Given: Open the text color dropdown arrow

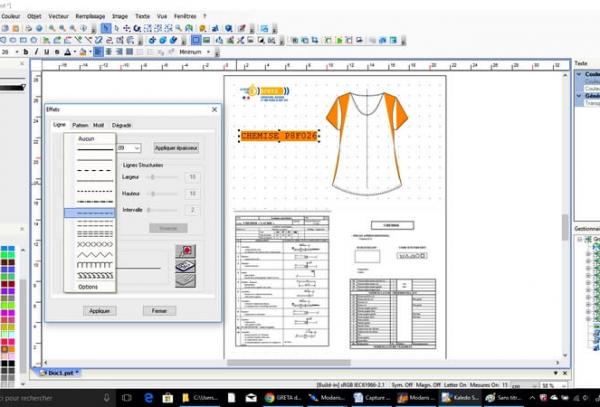Looking at the screenshot, I should point(75,52).
